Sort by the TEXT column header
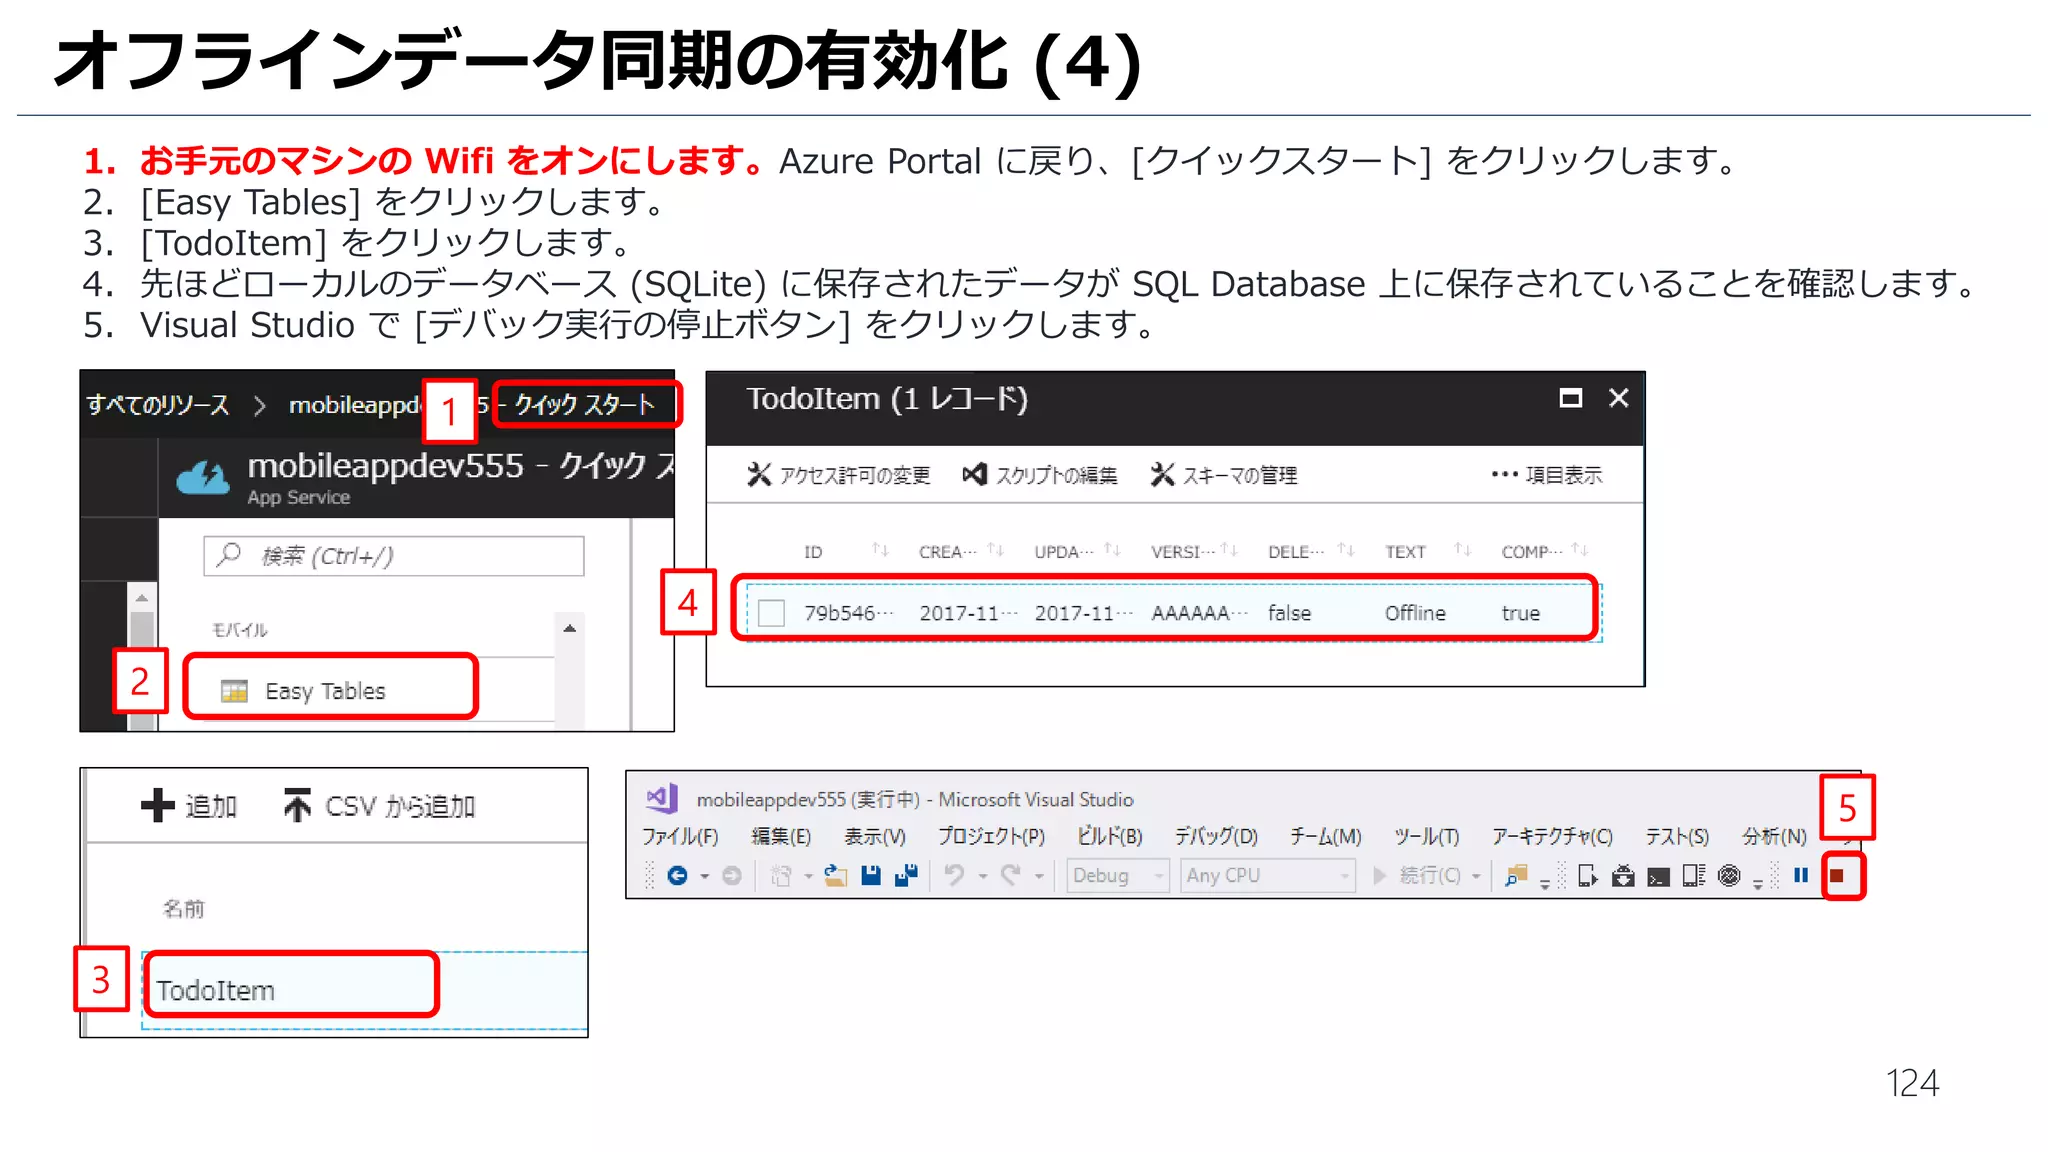 [1405, 552]
